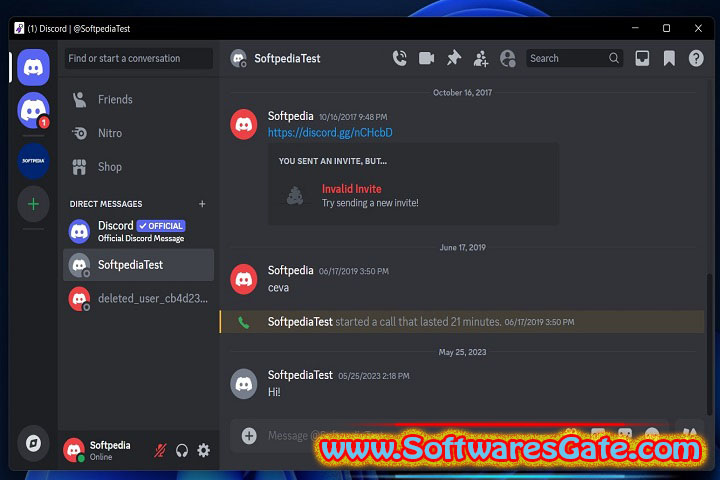
Task: Open the server with one notification badge
Action: point(34,111)
